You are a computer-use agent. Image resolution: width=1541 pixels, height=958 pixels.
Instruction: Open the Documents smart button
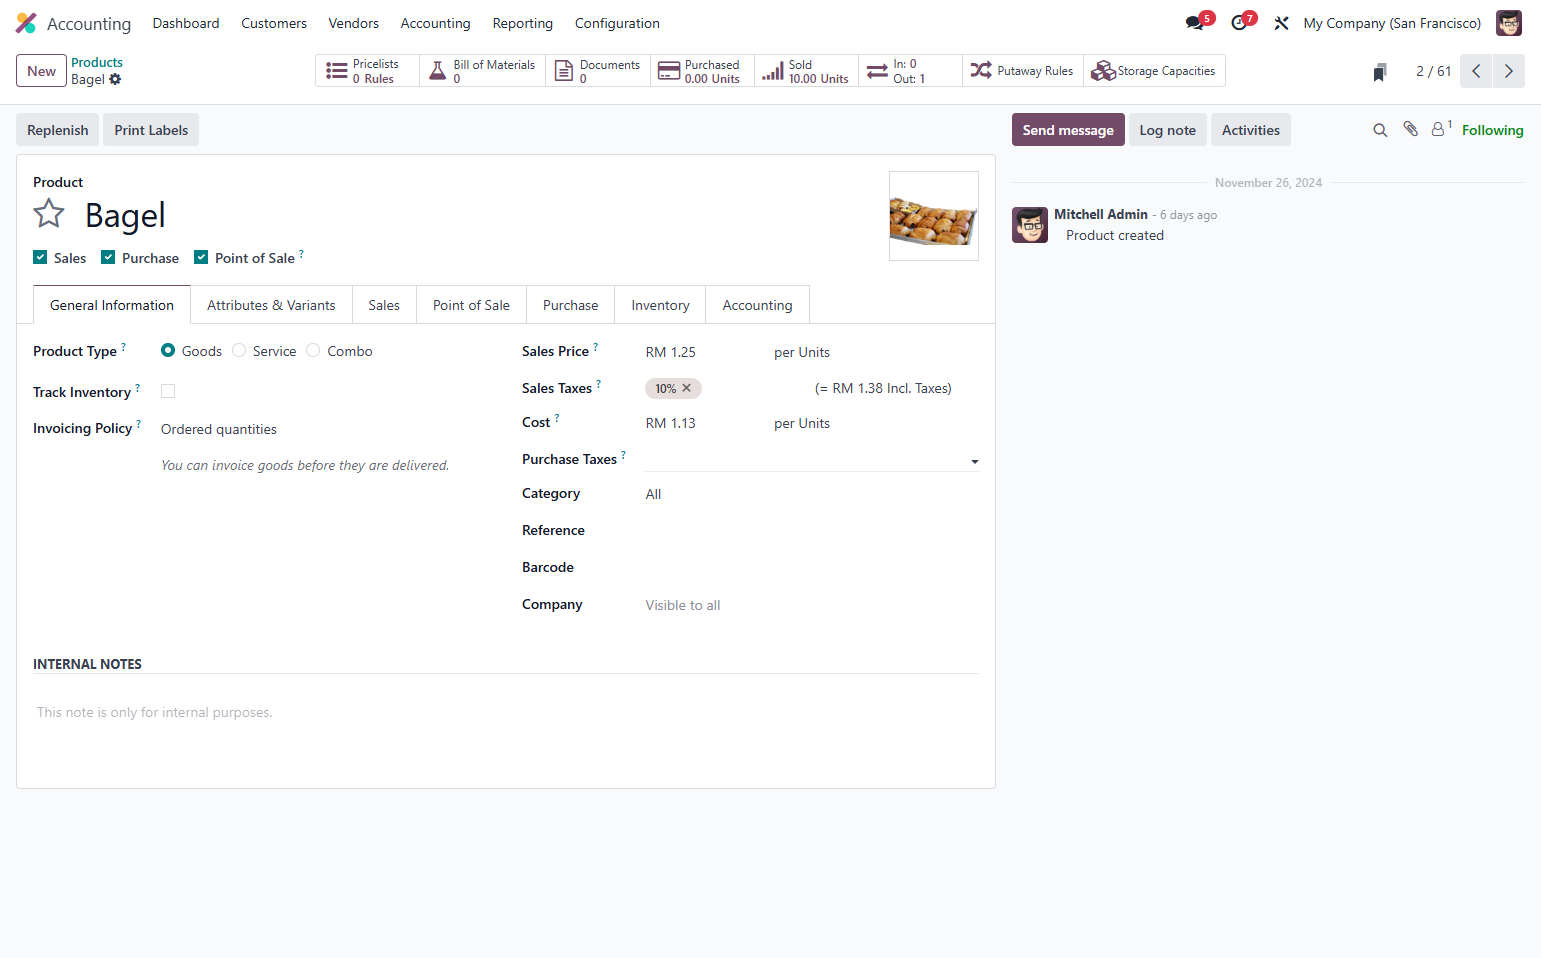(598, 71)
